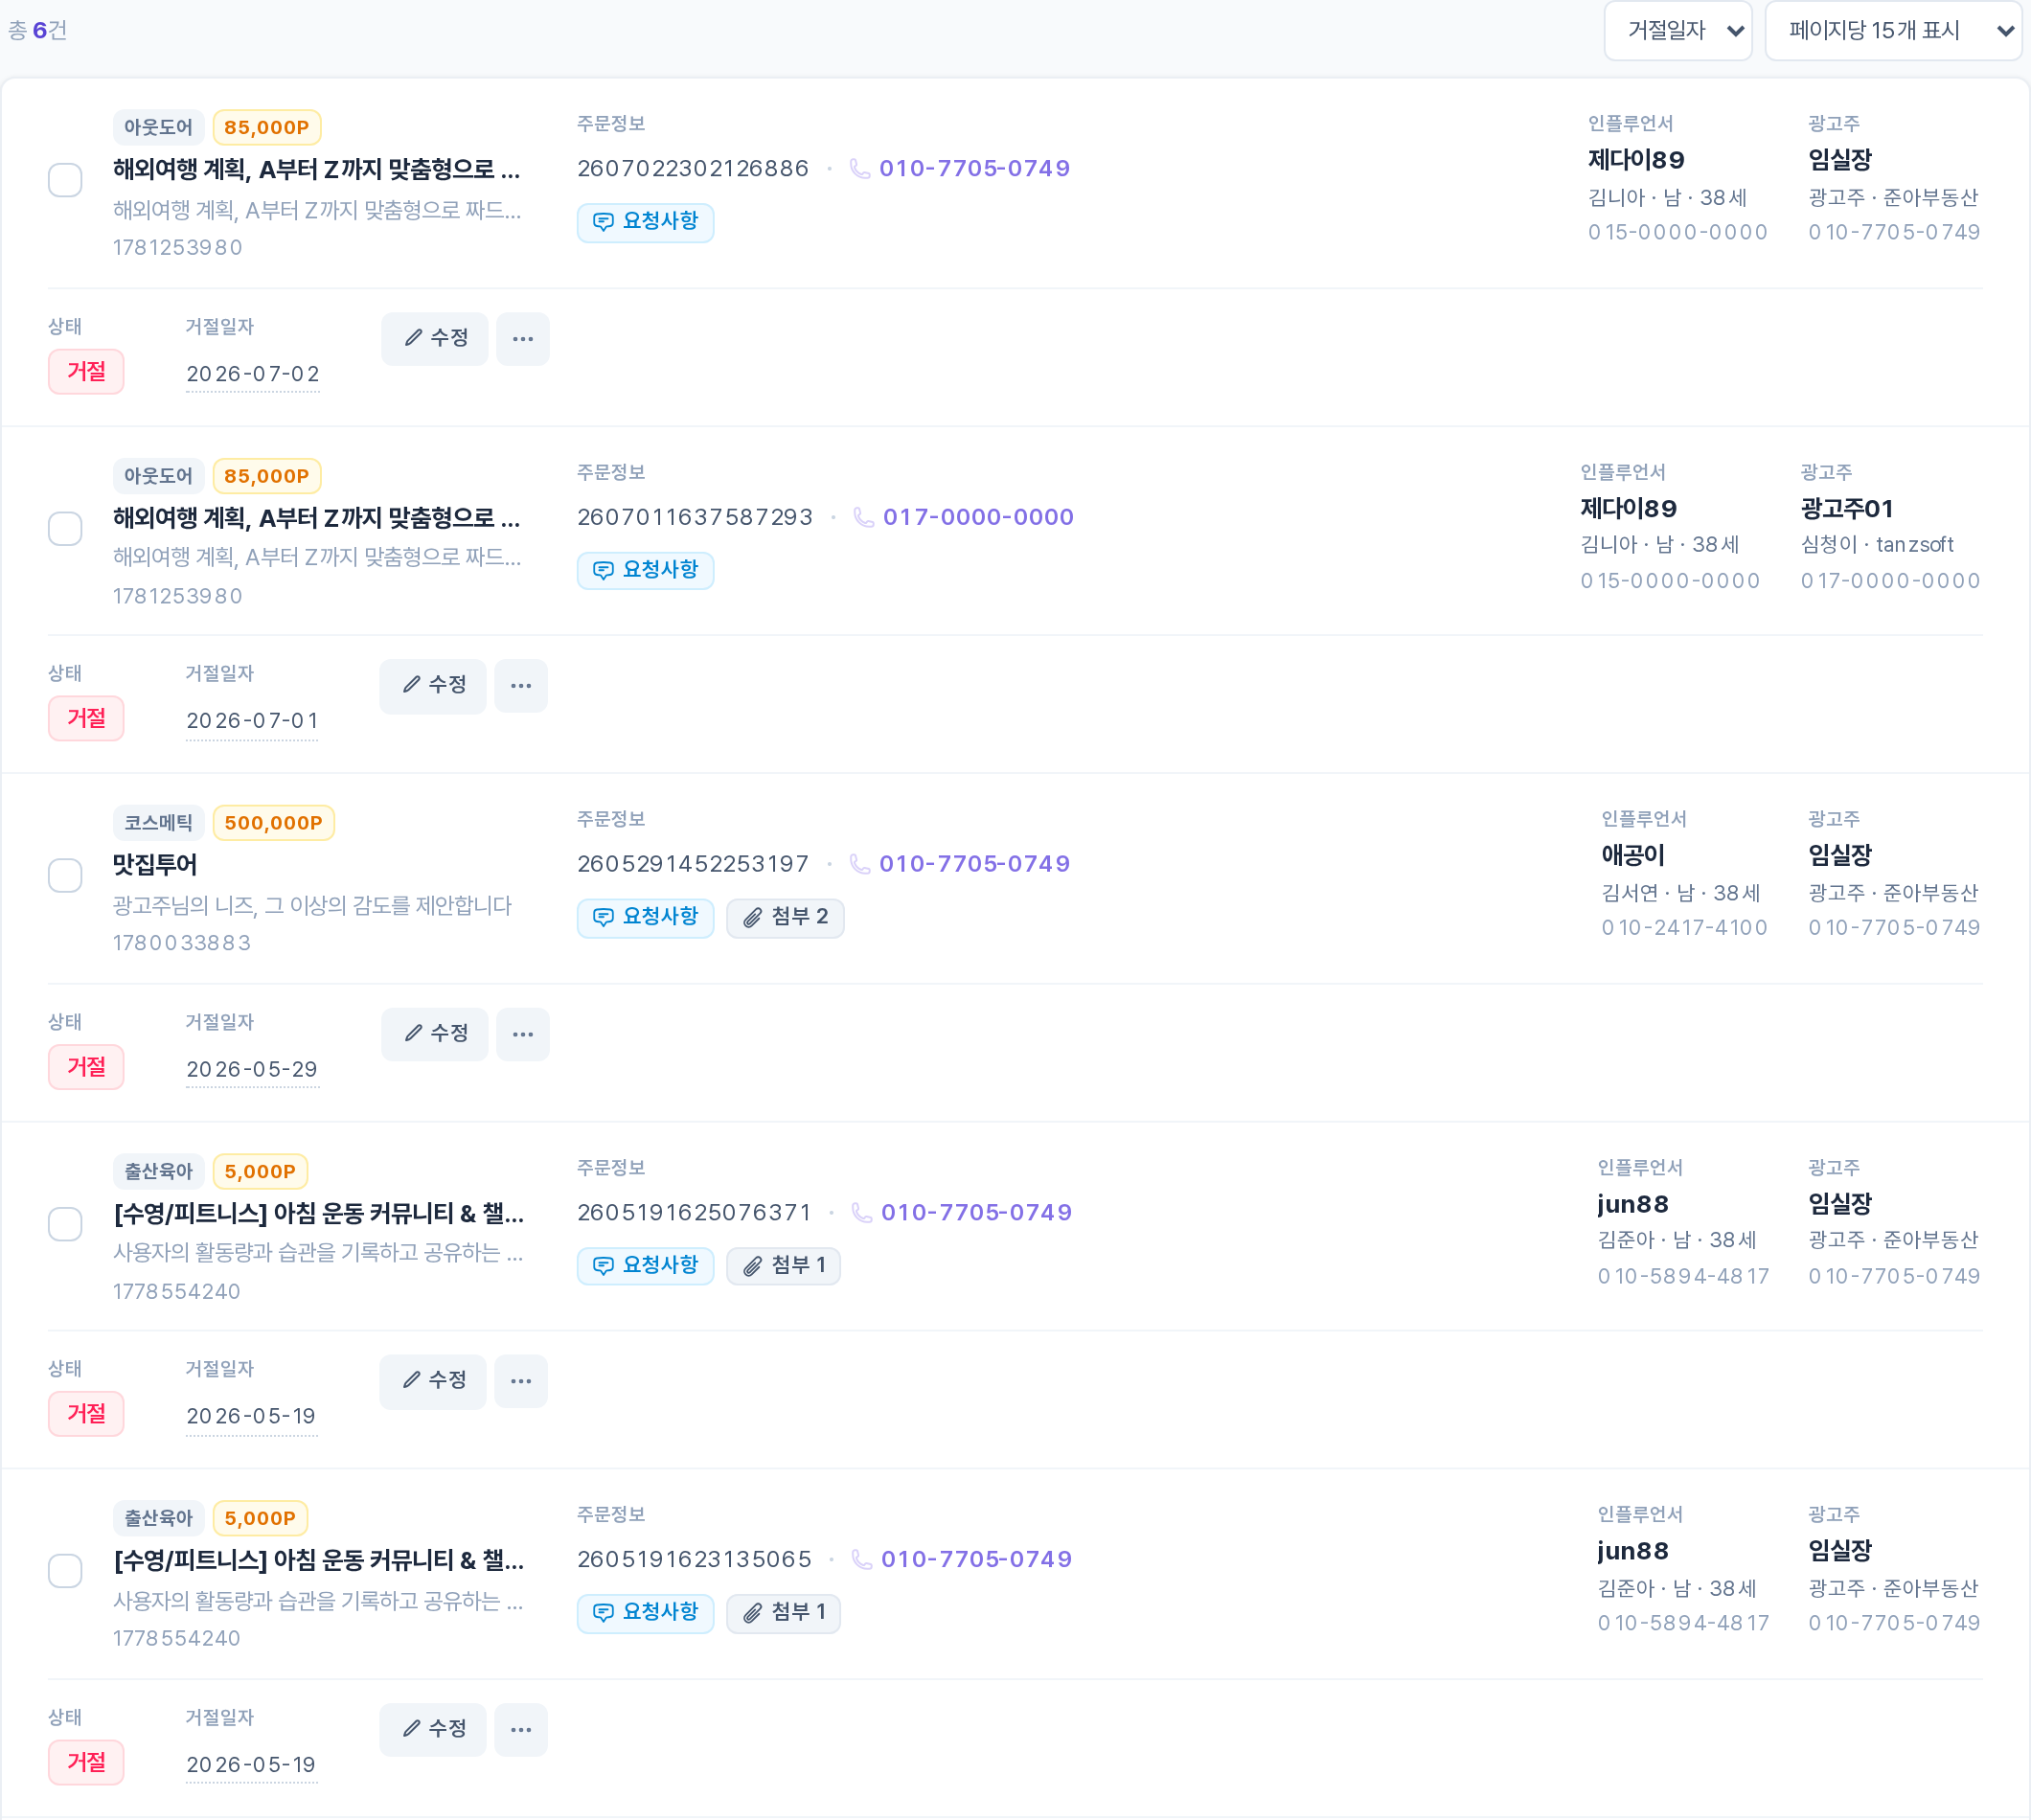The height and width of the screenshot is (1820, 2031).
Task: Click the 500,000P point badge
Action: [273, 823]
